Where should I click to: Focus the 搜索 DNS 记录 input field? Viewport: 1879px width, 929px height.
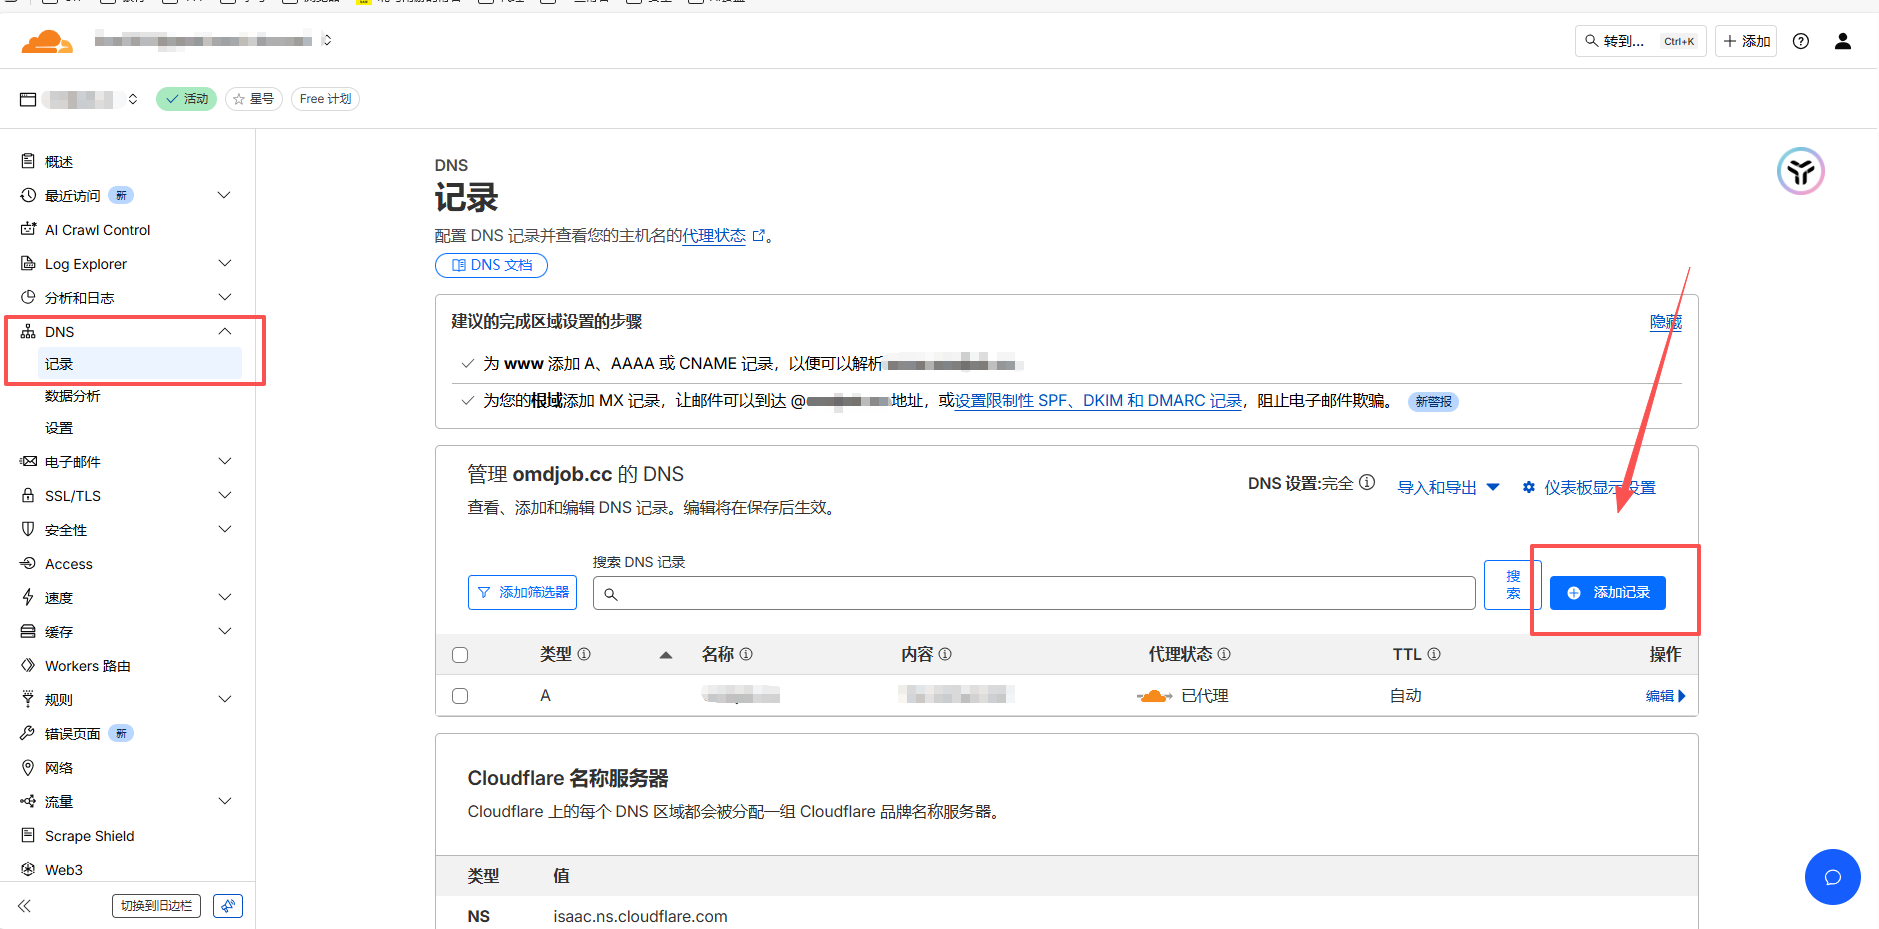coord(1034,593)
